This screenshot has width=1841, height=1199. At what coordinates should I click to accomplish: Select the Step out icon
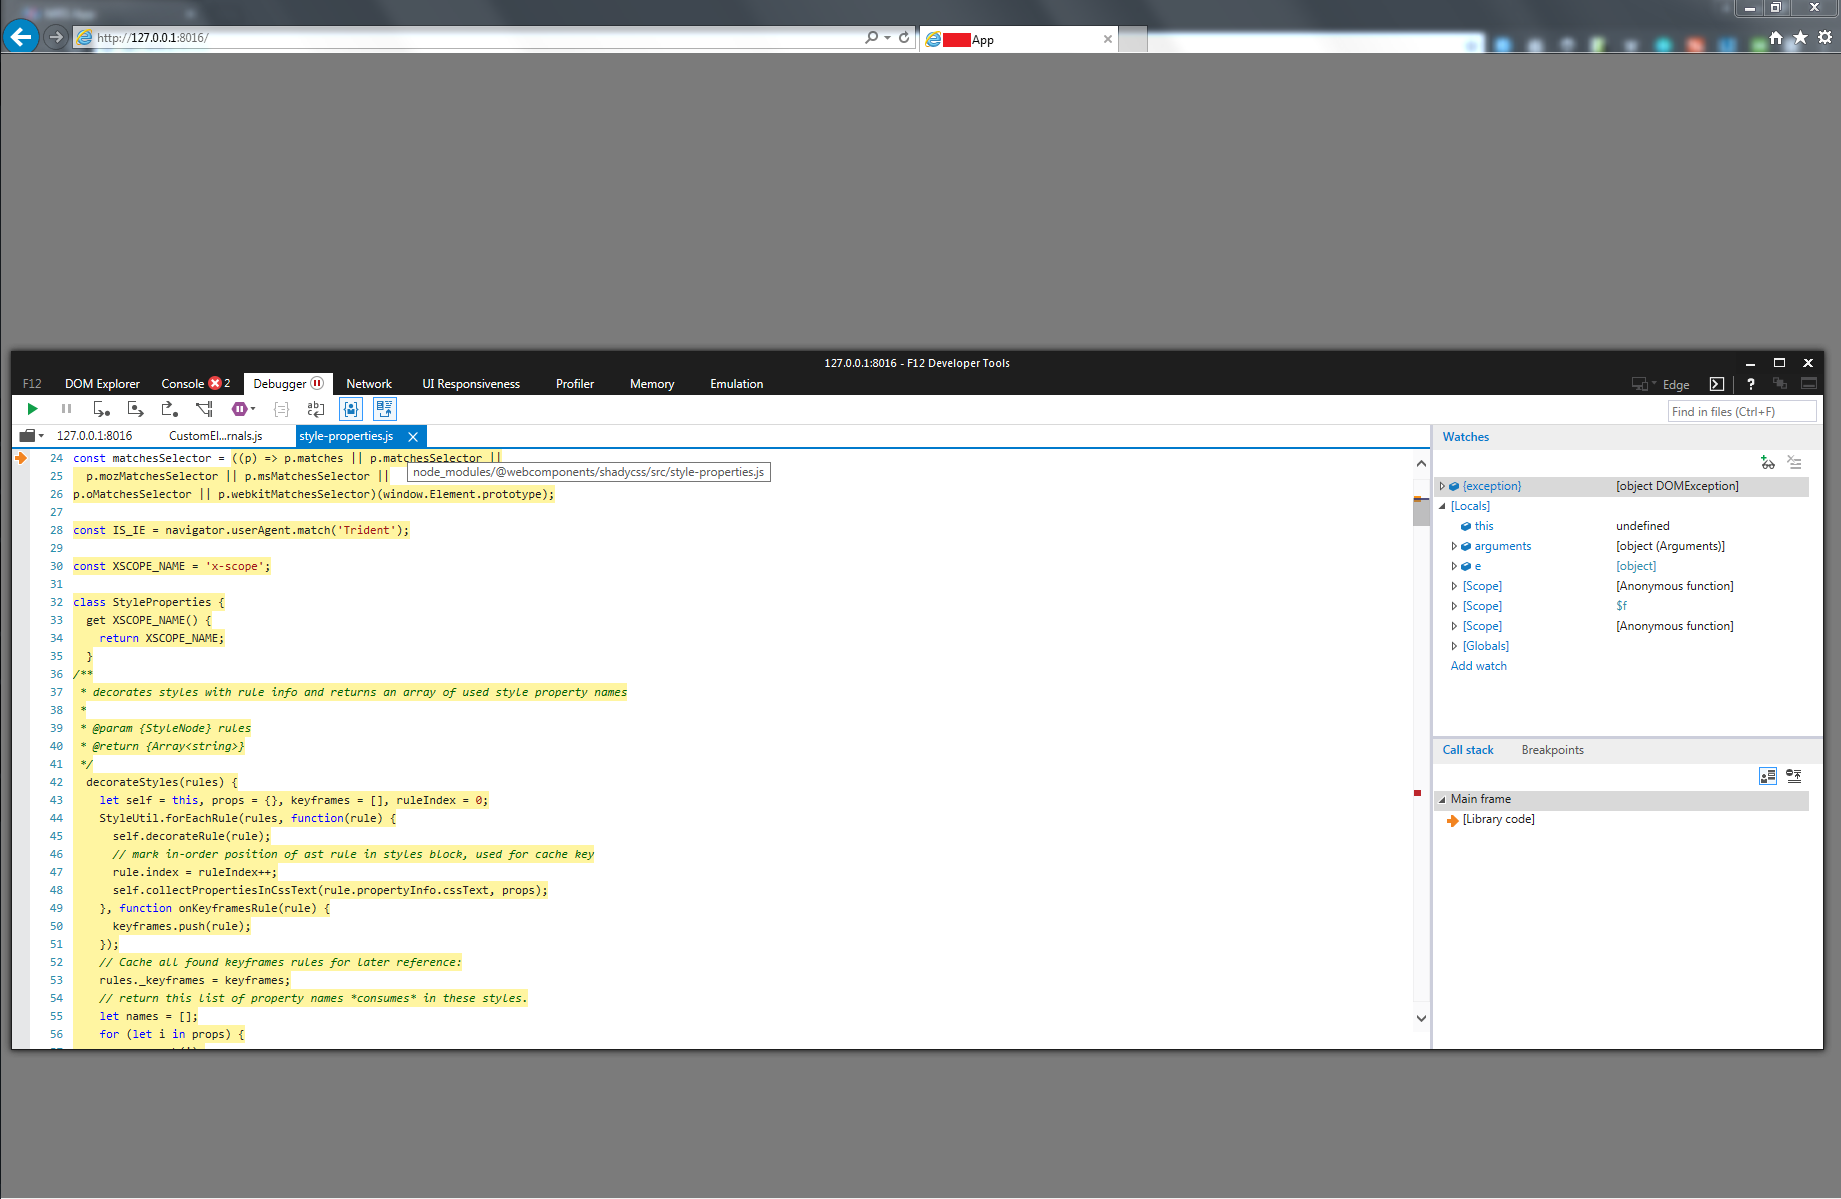tap(169, 409)
